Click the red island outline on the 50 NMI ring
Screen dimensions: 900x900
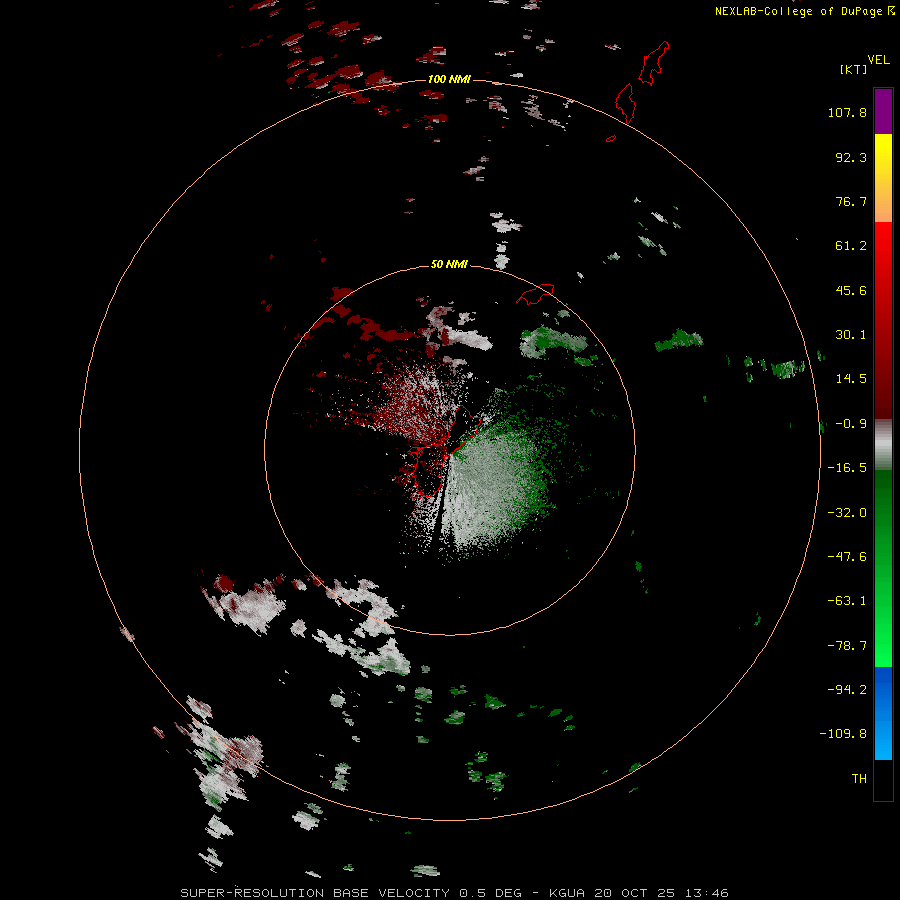tap(535, 294)
